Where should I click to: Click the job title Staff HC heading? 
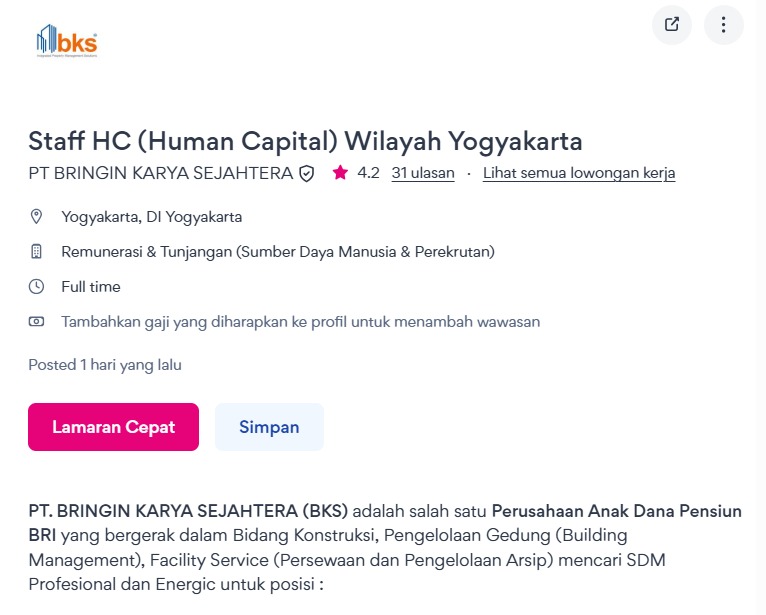click(x=305, y=142)
